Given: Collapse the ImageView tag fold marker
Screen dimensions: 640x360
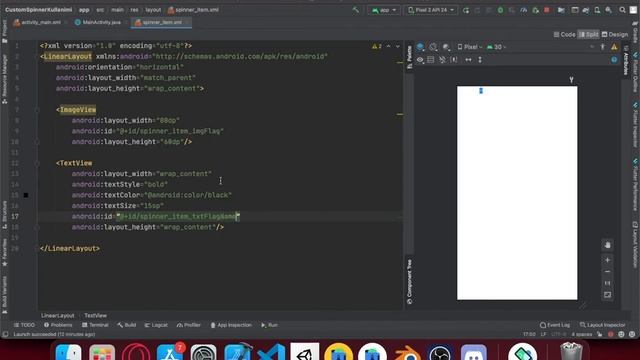Looking at the screenshot, I should tap(37, 109).
